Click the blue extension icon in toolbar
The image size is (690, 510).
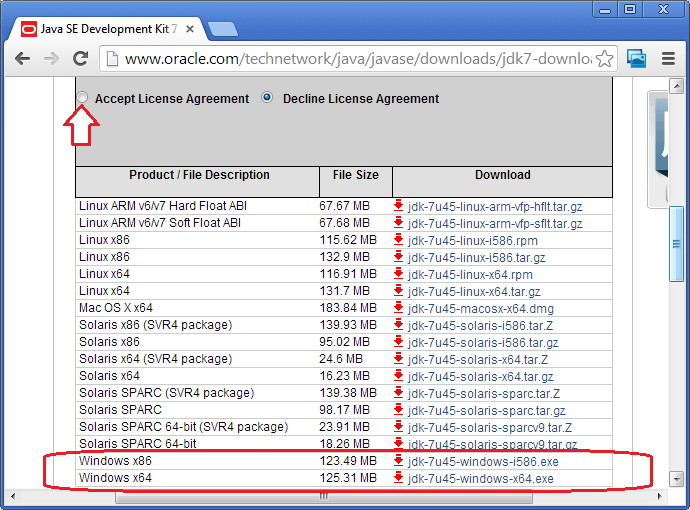[x=637, y=59]
